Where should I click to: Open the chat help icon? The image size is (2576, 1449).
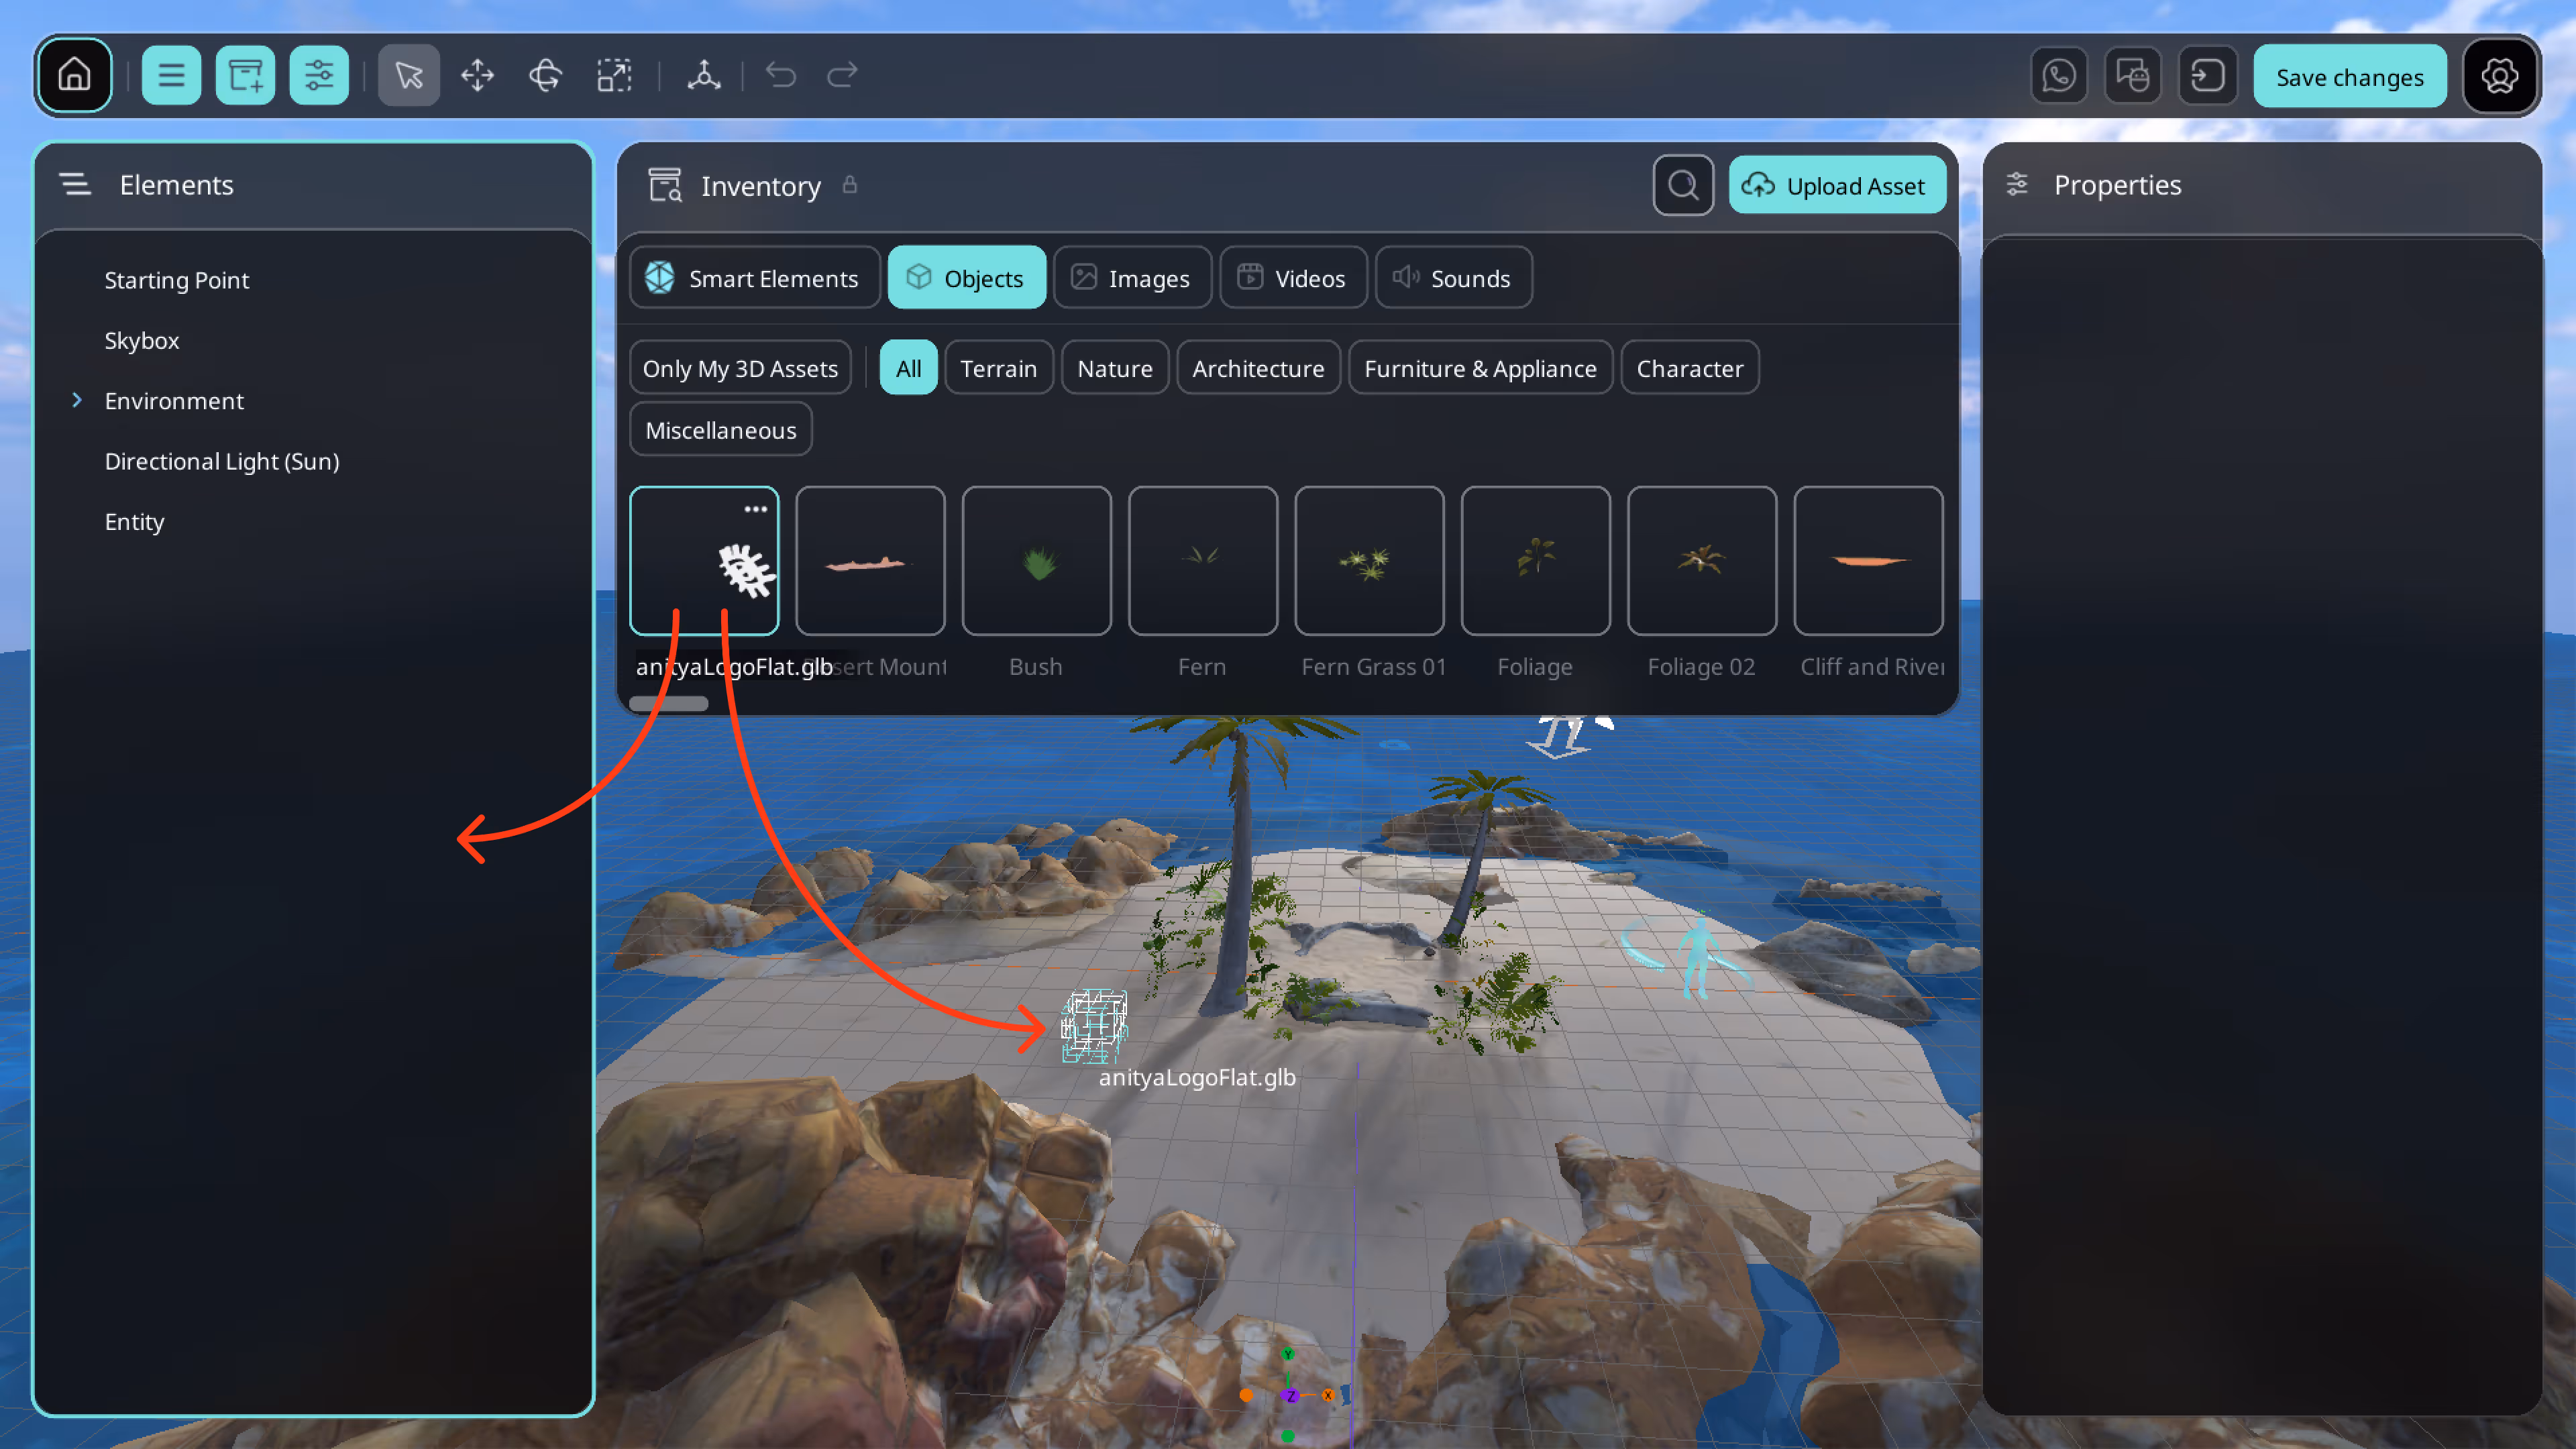[2133, 75]
